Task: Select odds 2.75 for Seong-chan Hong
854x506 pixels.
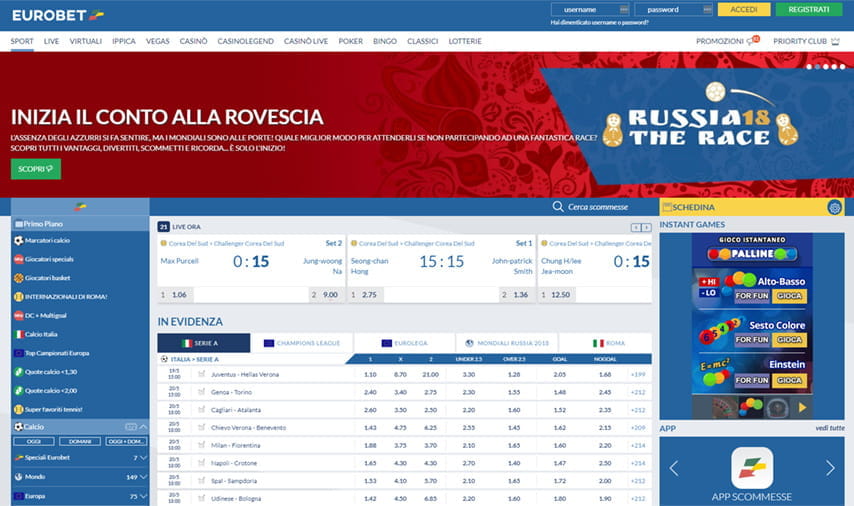Action: 365,295
